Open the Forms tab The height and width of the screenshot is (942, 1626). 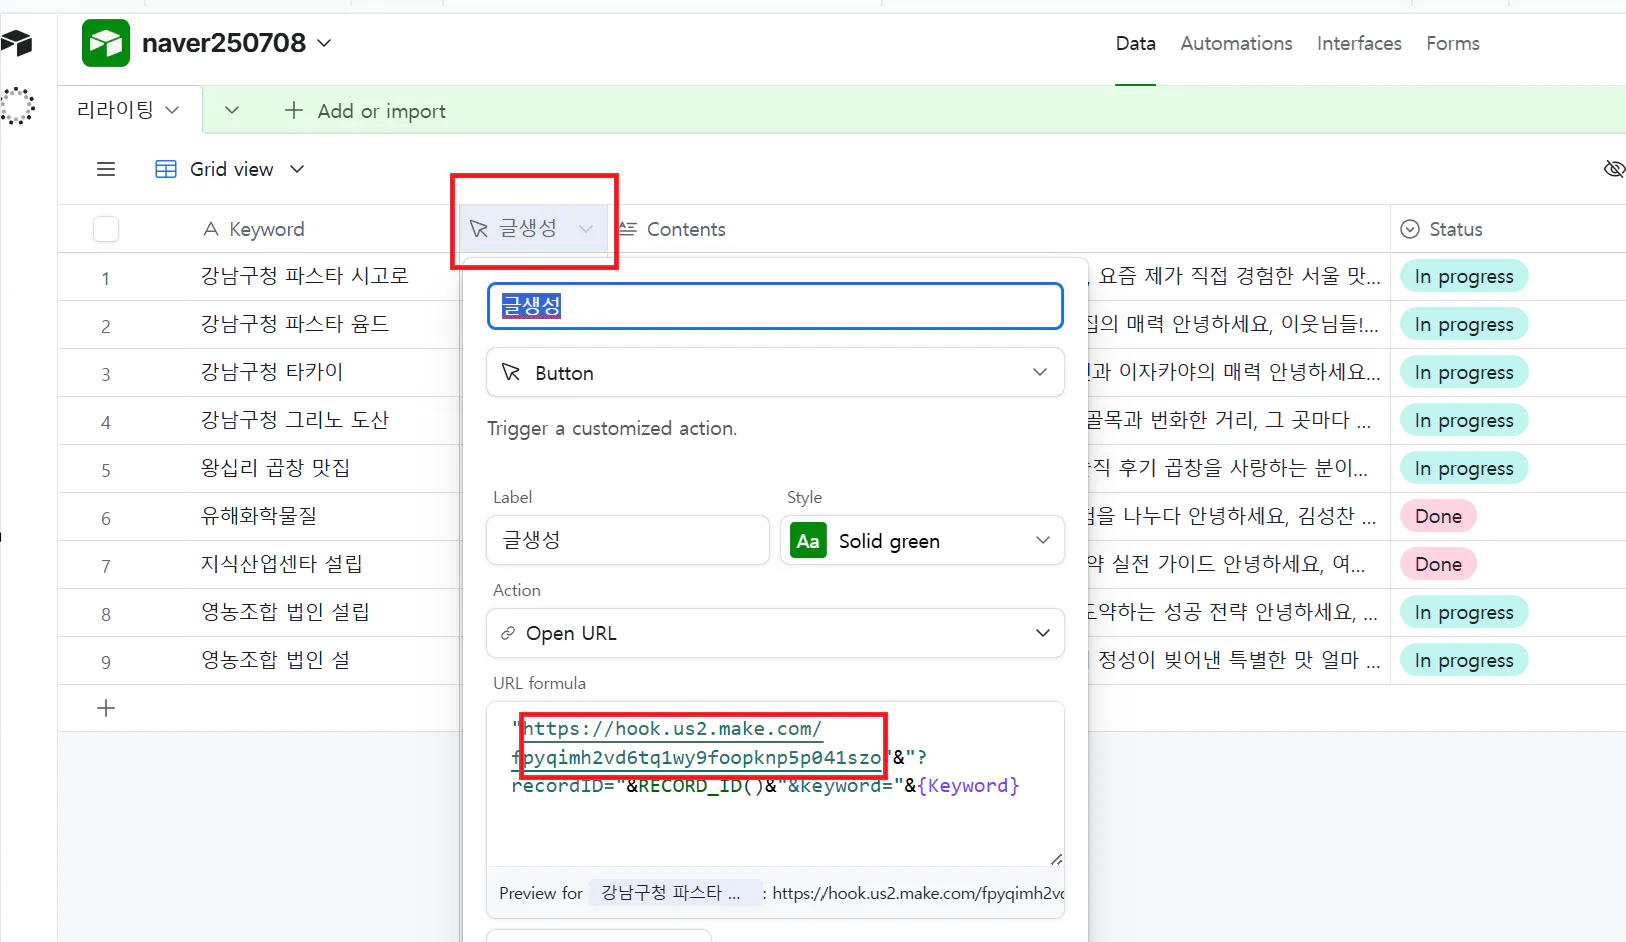[x=1452, y=43]
